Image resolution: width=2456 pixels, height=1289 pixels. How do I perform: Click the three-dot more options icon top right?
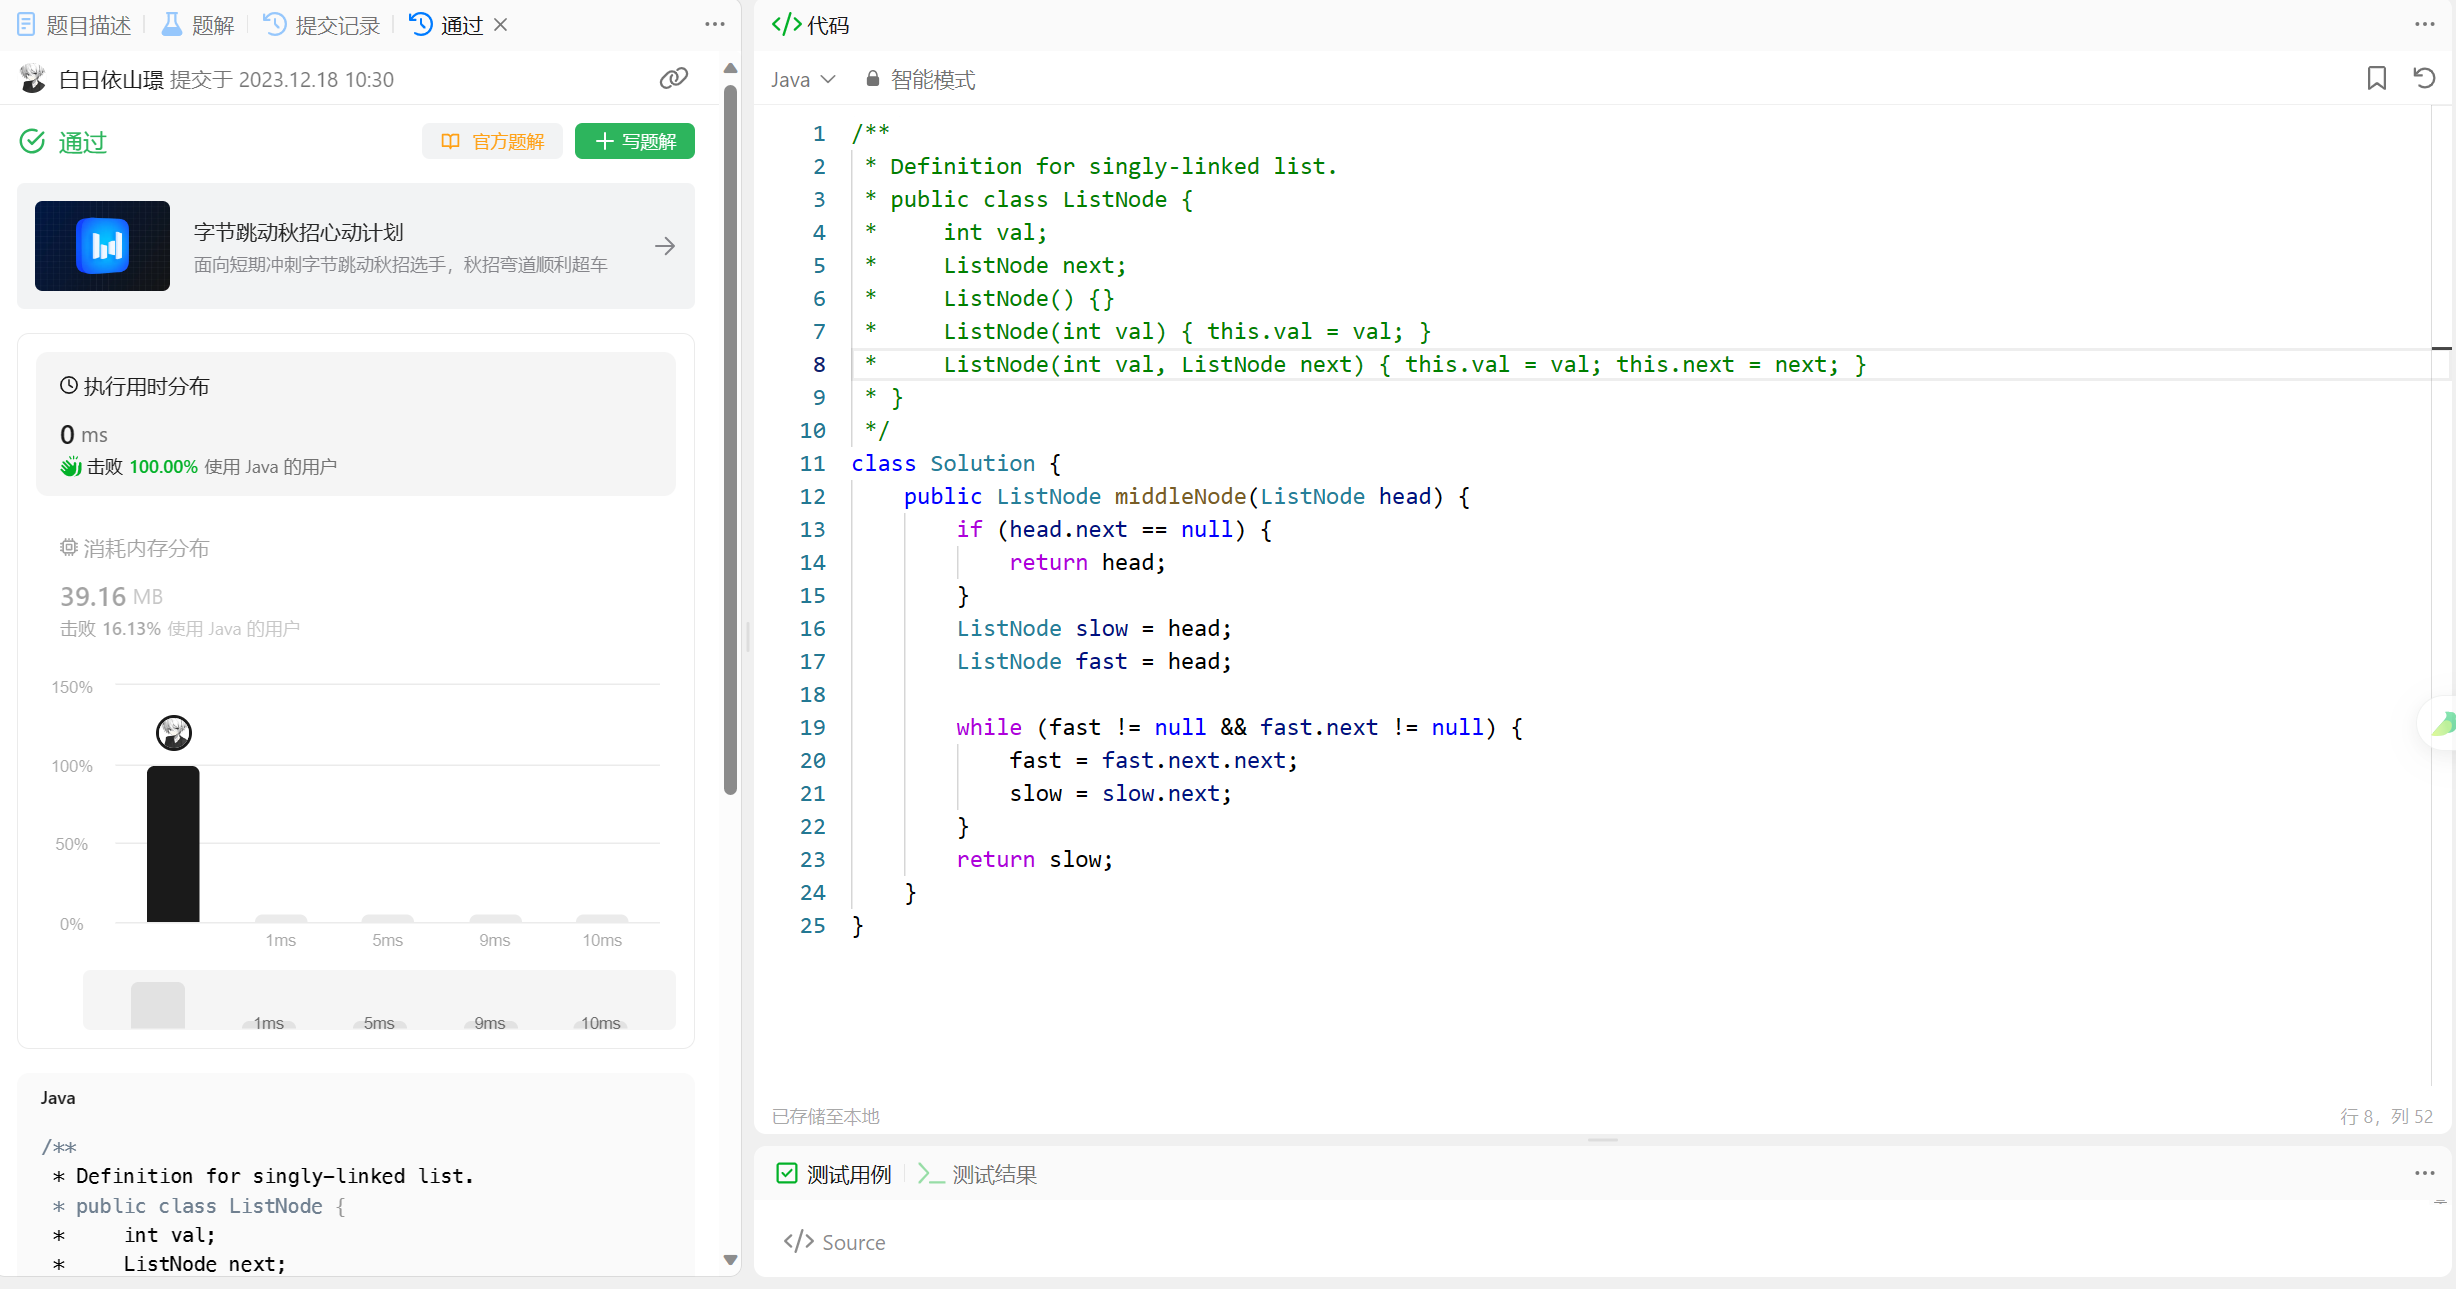tap(2425, 24)
